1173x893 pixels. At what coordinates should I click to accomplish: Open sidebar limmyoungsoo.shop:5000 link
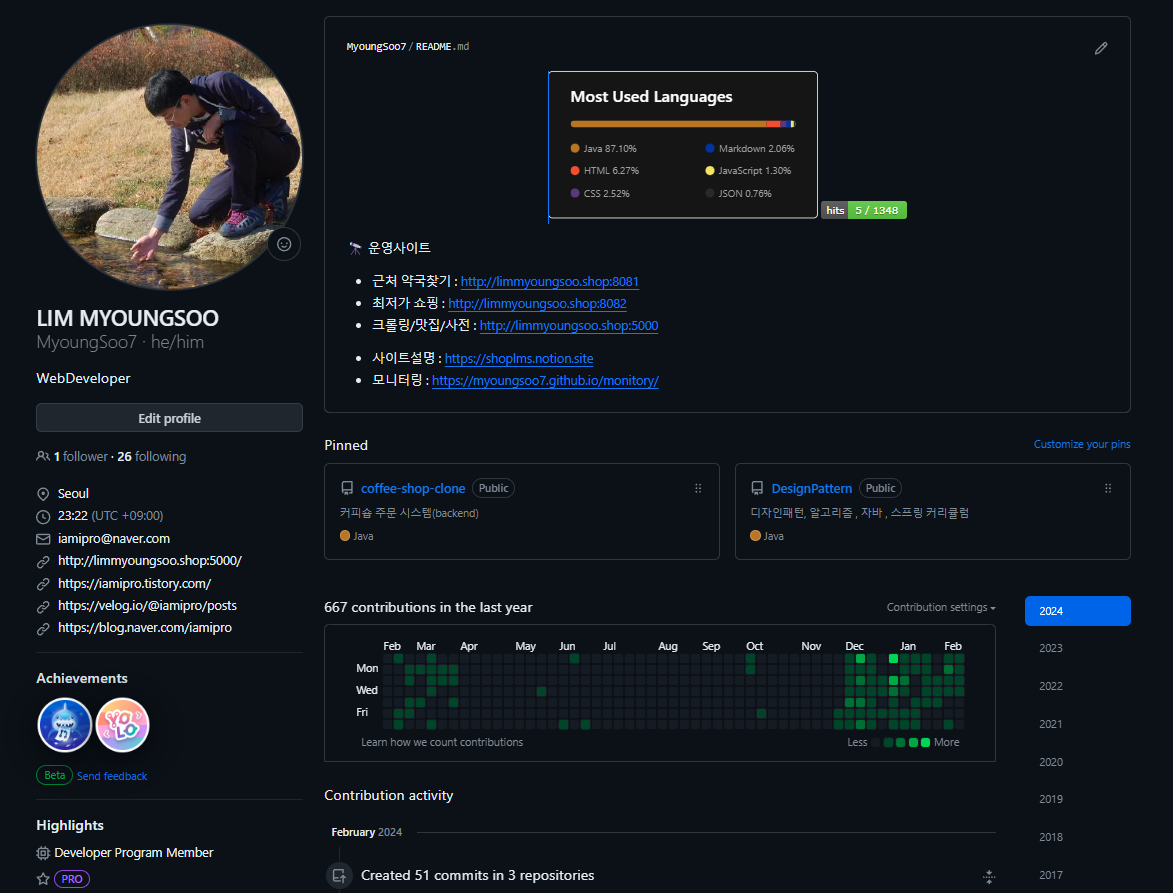click(x=150, y=561)
